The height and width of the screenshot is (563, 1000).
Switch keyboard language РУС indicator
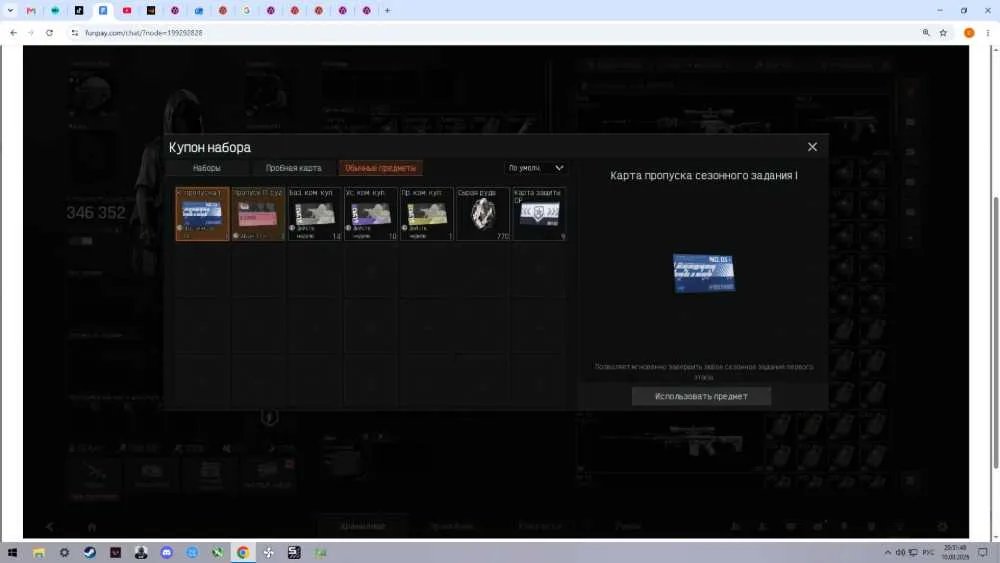(x=929, y=553)
